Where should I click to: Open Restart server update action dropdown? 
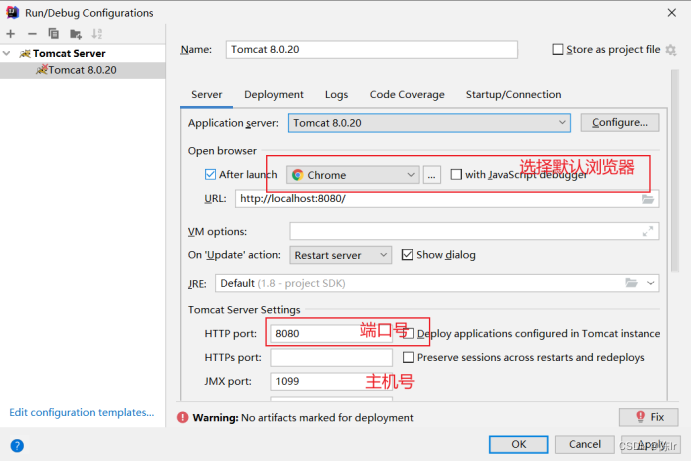[340, 255]
